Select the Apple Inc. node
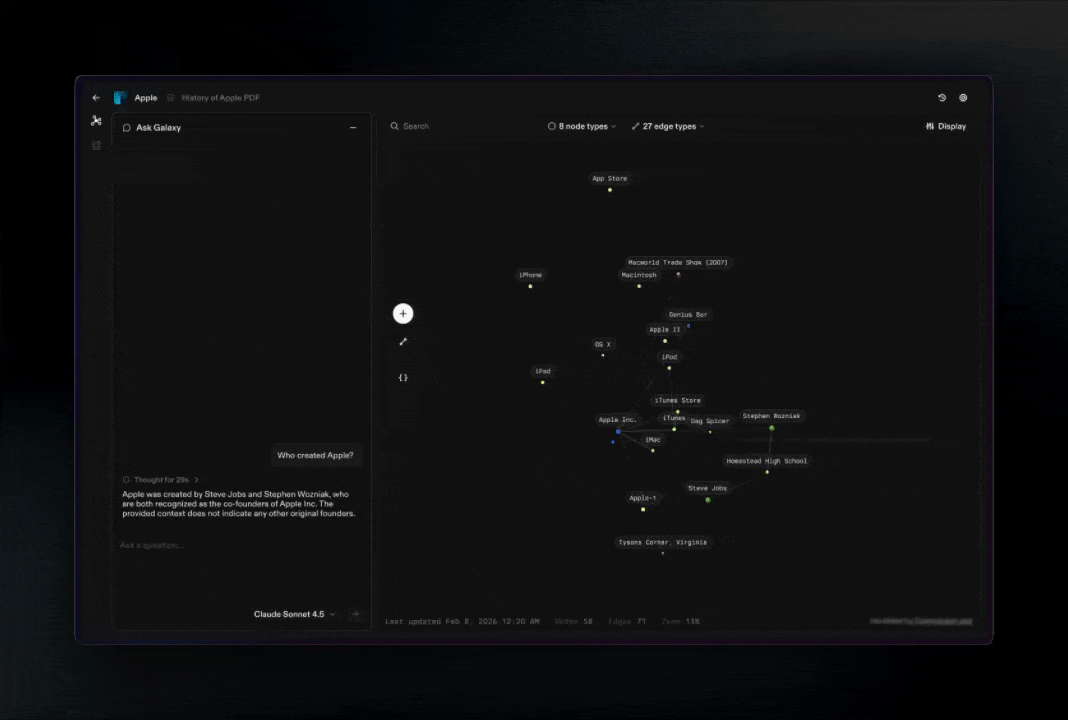 (617, 420)
